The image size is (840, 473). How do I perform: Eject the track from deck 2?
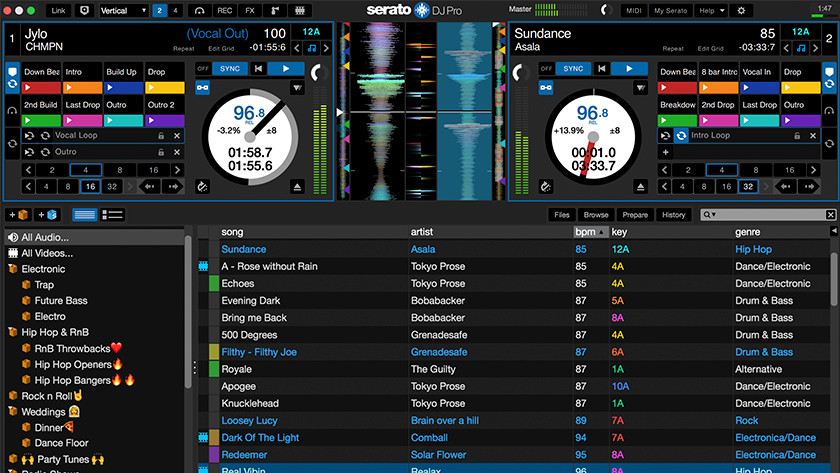(x=640, y=186)
